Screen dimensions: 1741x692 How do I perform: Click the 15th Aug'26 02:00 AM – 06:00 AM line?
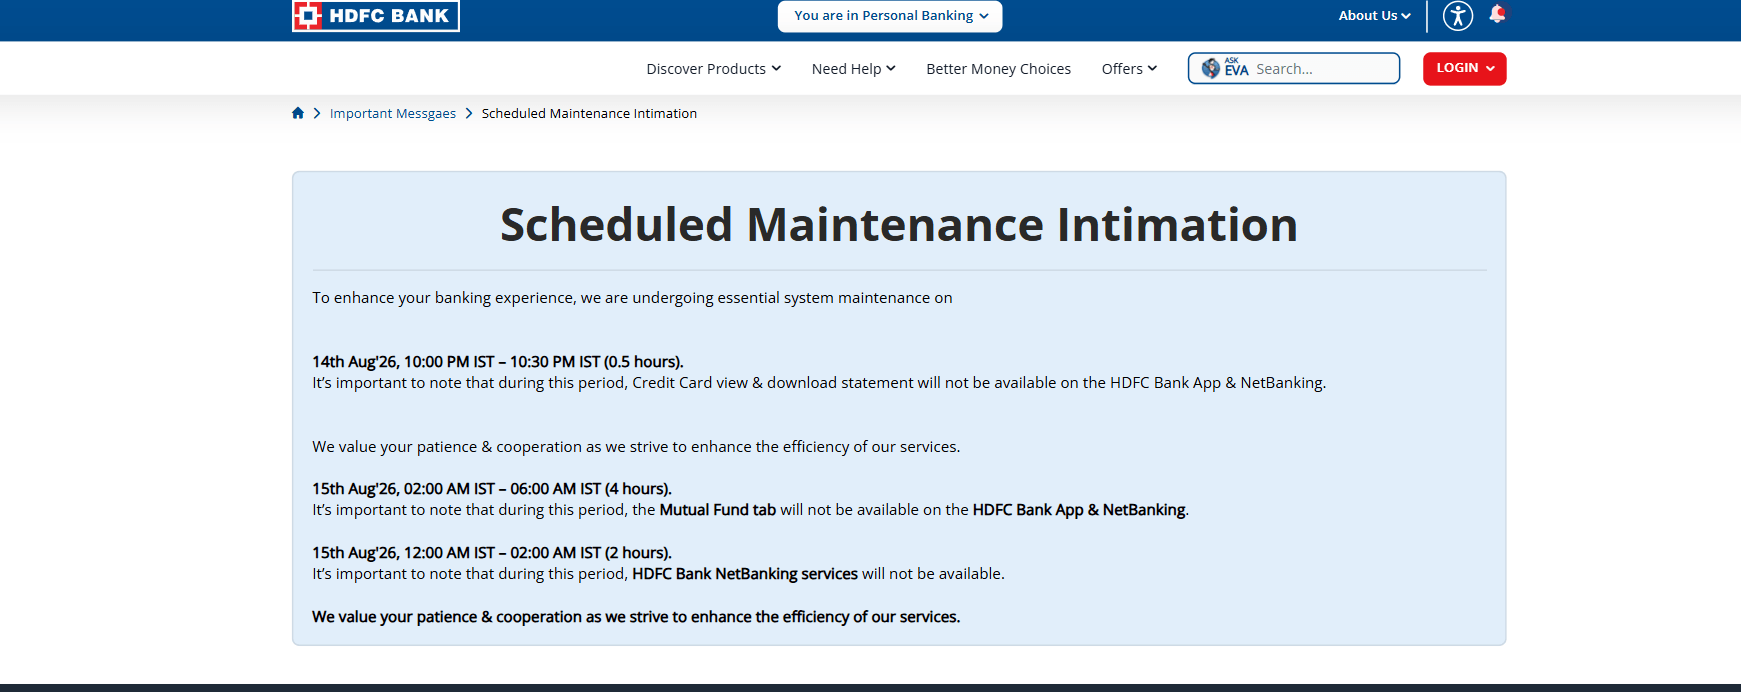492,489
